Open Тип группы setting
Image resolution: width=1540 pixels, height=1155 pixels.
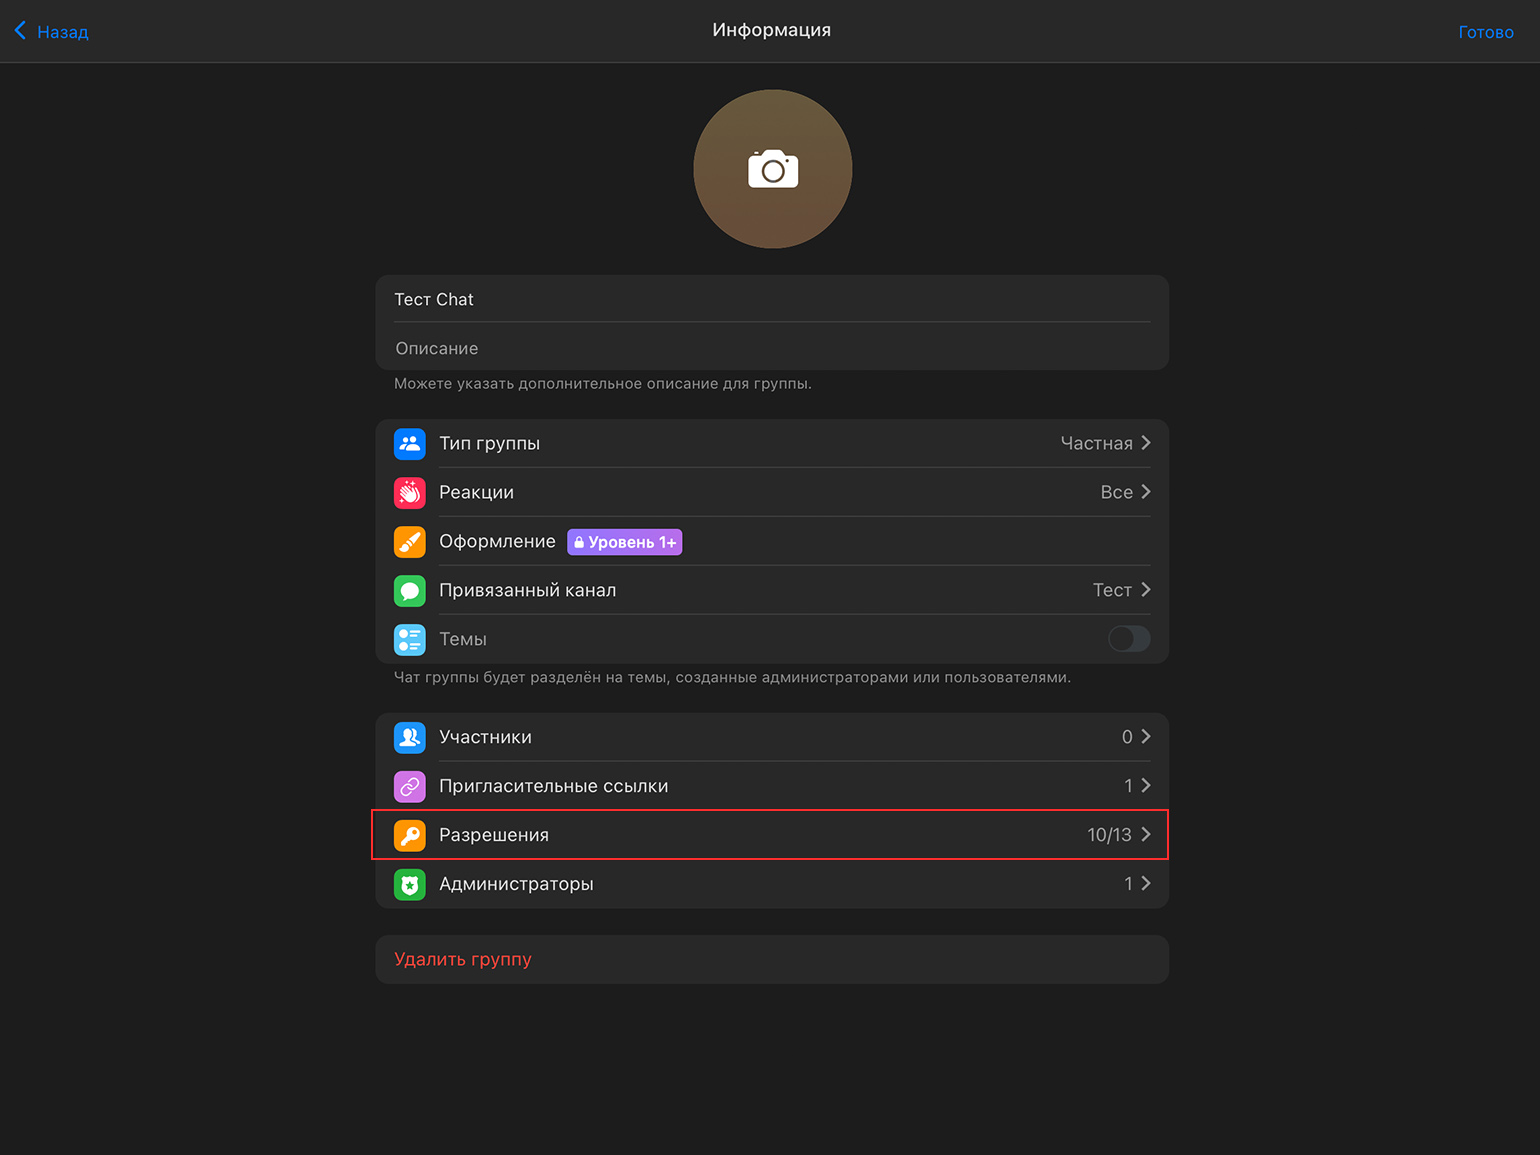(x=772, y=443)
